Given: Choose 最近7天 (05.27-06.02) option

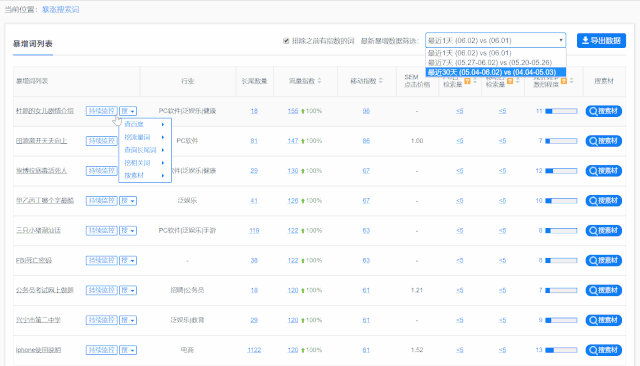Looking at the screenshot, I should [496, 62].
